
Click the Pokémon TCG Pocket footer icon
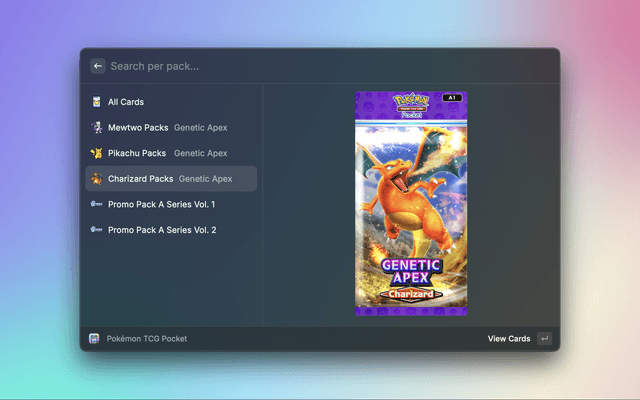coord(94,339)
